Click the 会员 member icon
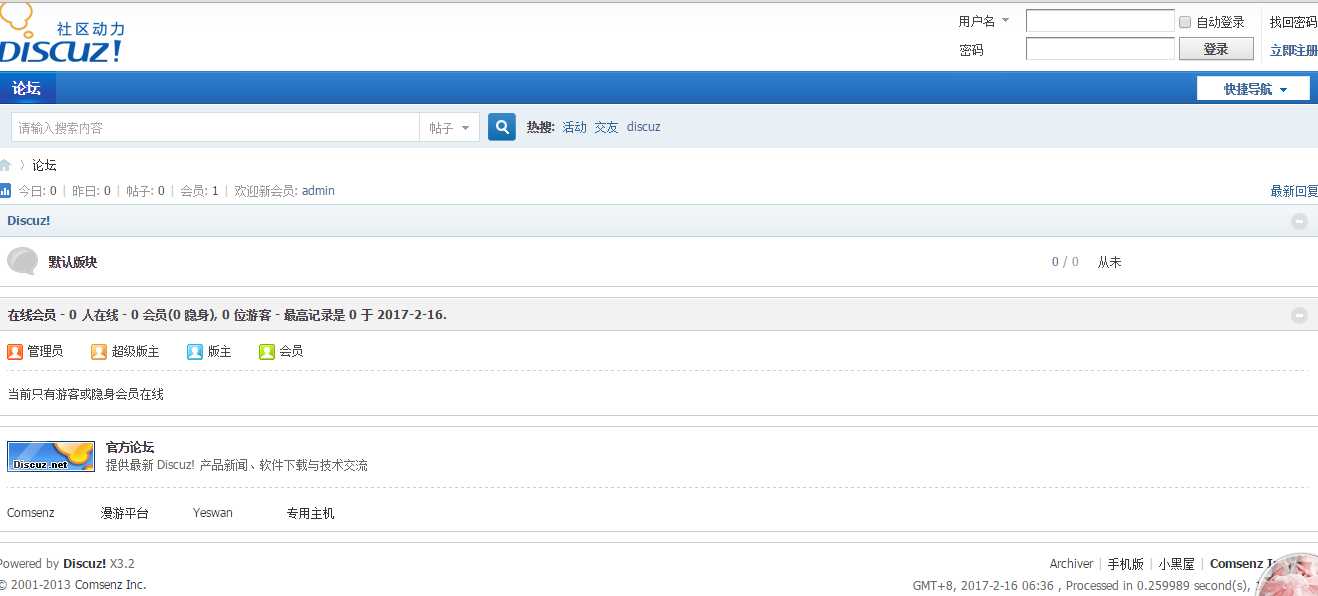Image resolution: width=1318 pixels, height=596 pixels. click(267, 351)
